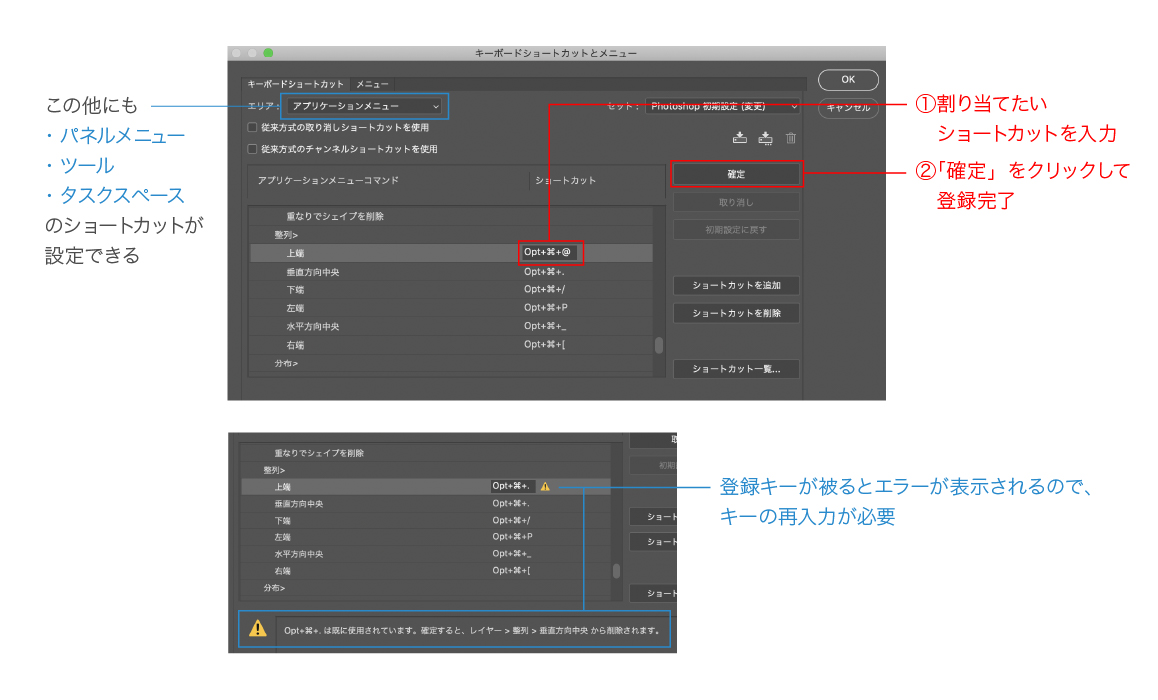Click the create new set from current icon

765,138
